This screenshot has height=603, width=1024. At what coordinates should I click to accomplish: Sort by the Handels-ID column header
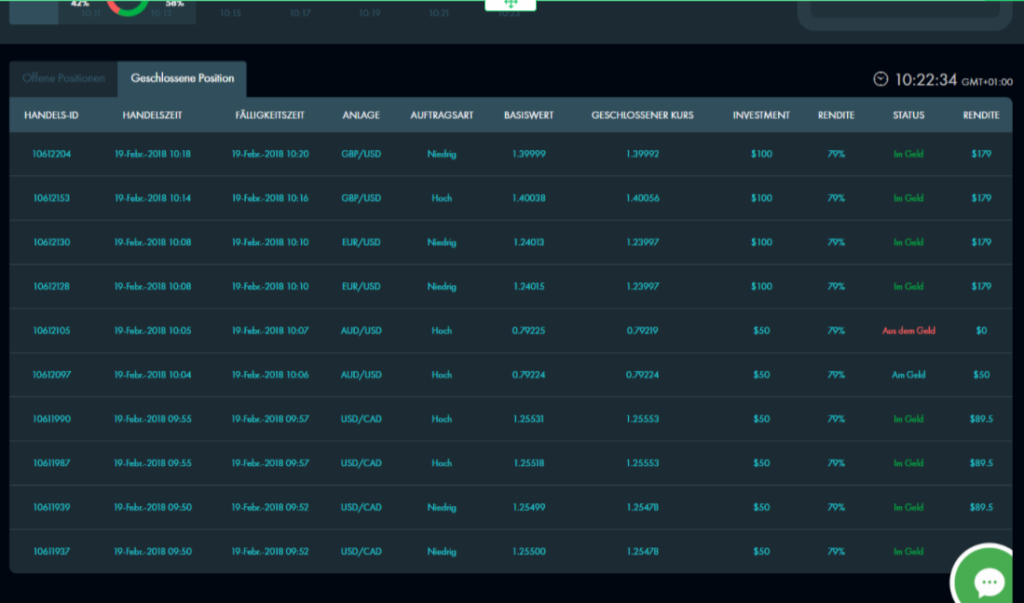pos(51,115)
